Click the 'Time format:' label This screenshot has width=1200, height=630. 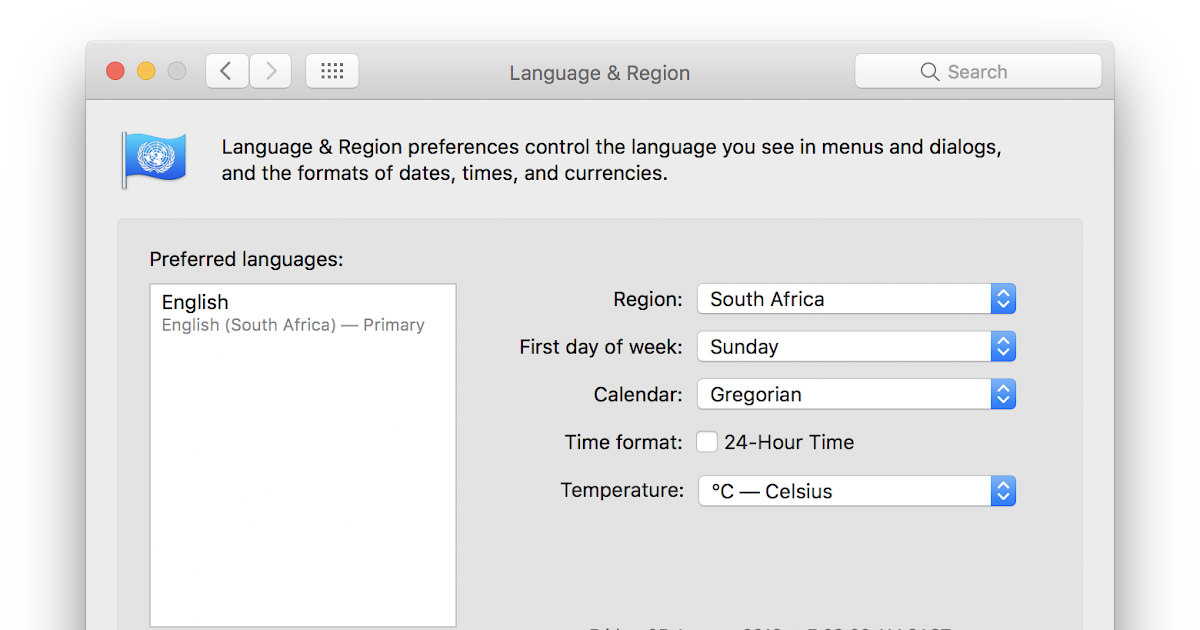[x=624, y=442]
